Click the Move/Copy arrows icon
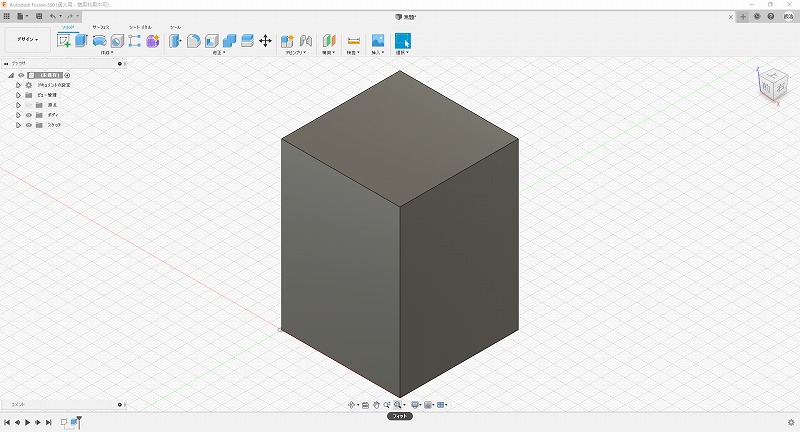The width and height of the screenshot is (800, 432). (x=265, y=41)
